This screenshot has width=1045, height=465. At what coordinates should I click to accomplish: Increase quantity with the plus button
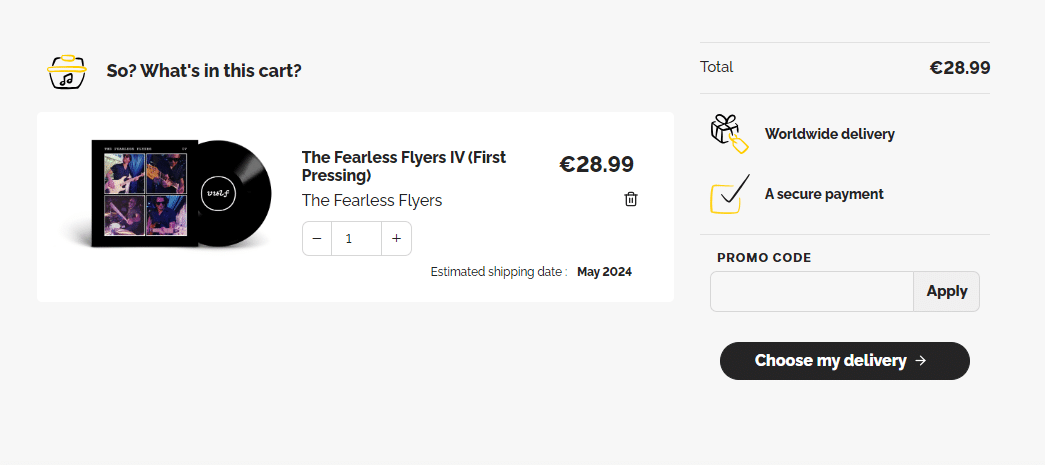tap(397, 238)
